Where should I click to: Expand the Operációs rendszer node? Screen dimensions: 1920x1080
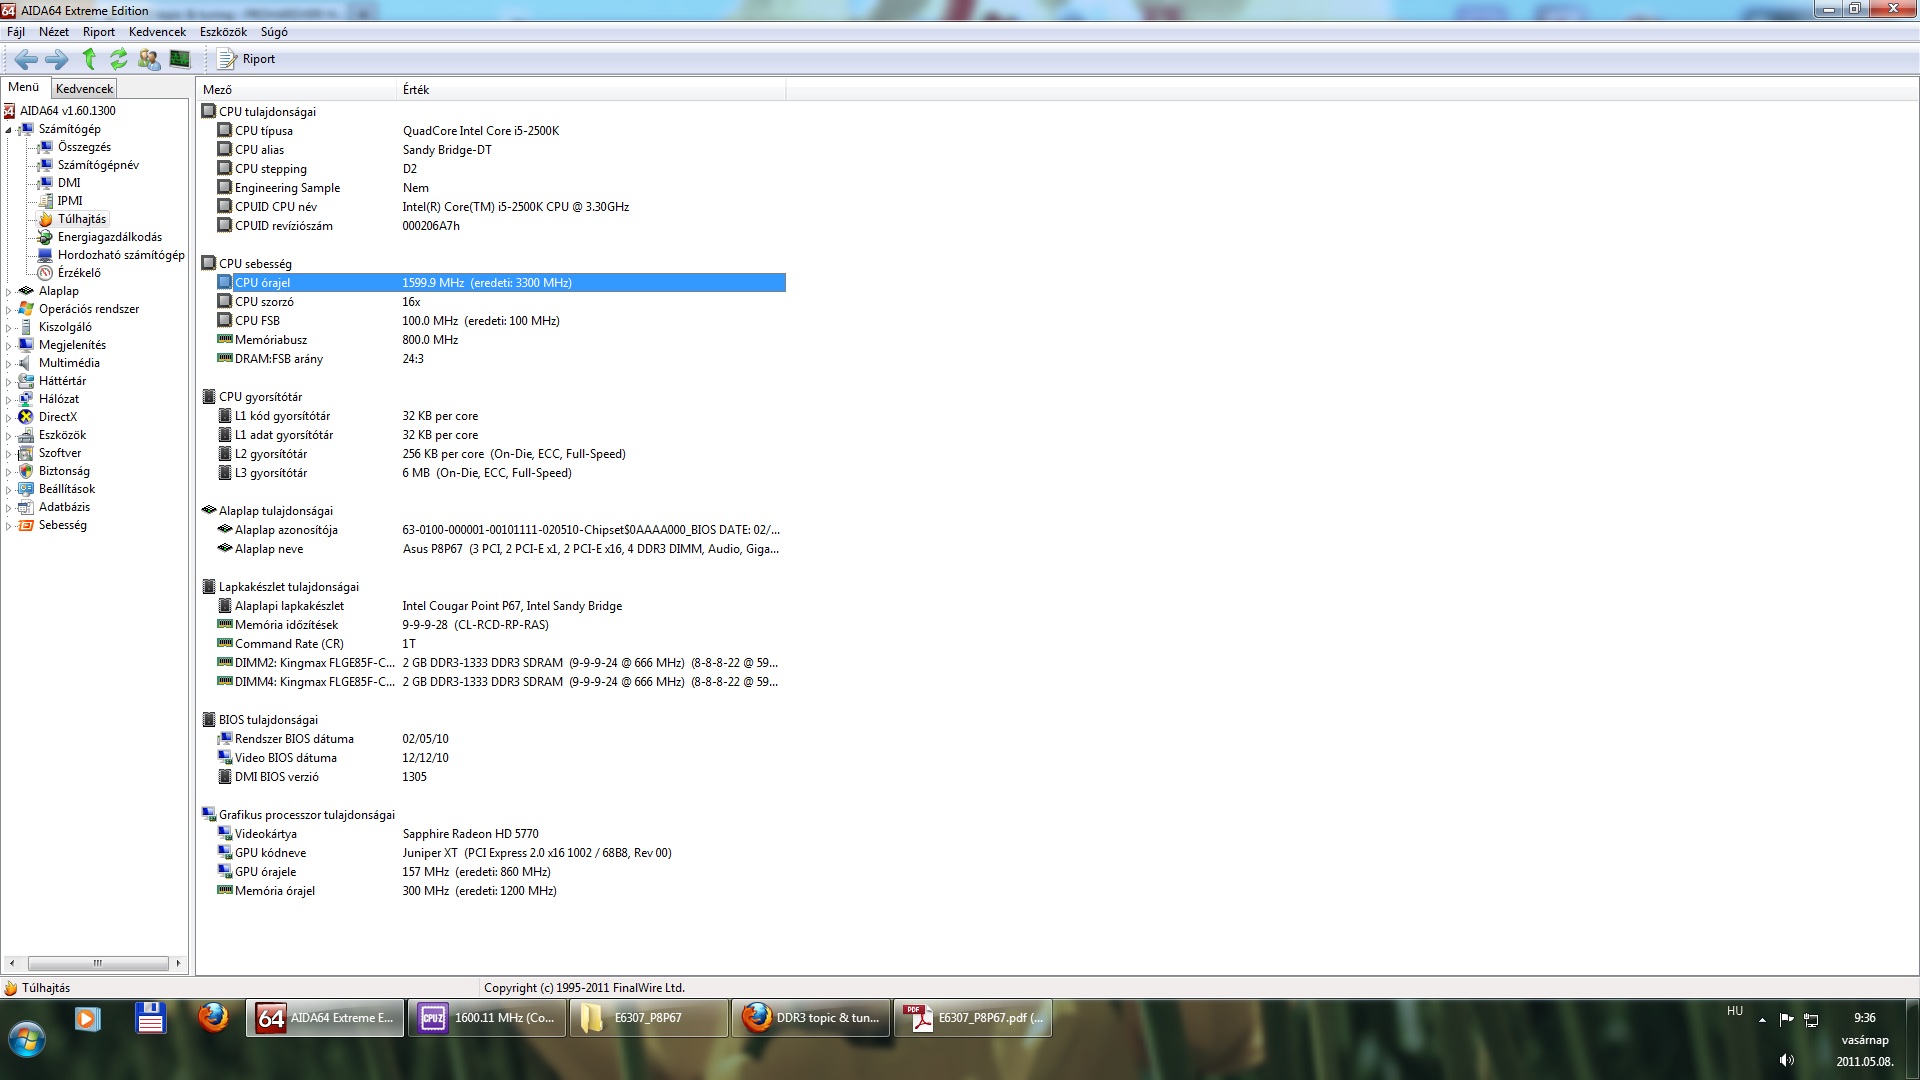click(x=9, y=310)
